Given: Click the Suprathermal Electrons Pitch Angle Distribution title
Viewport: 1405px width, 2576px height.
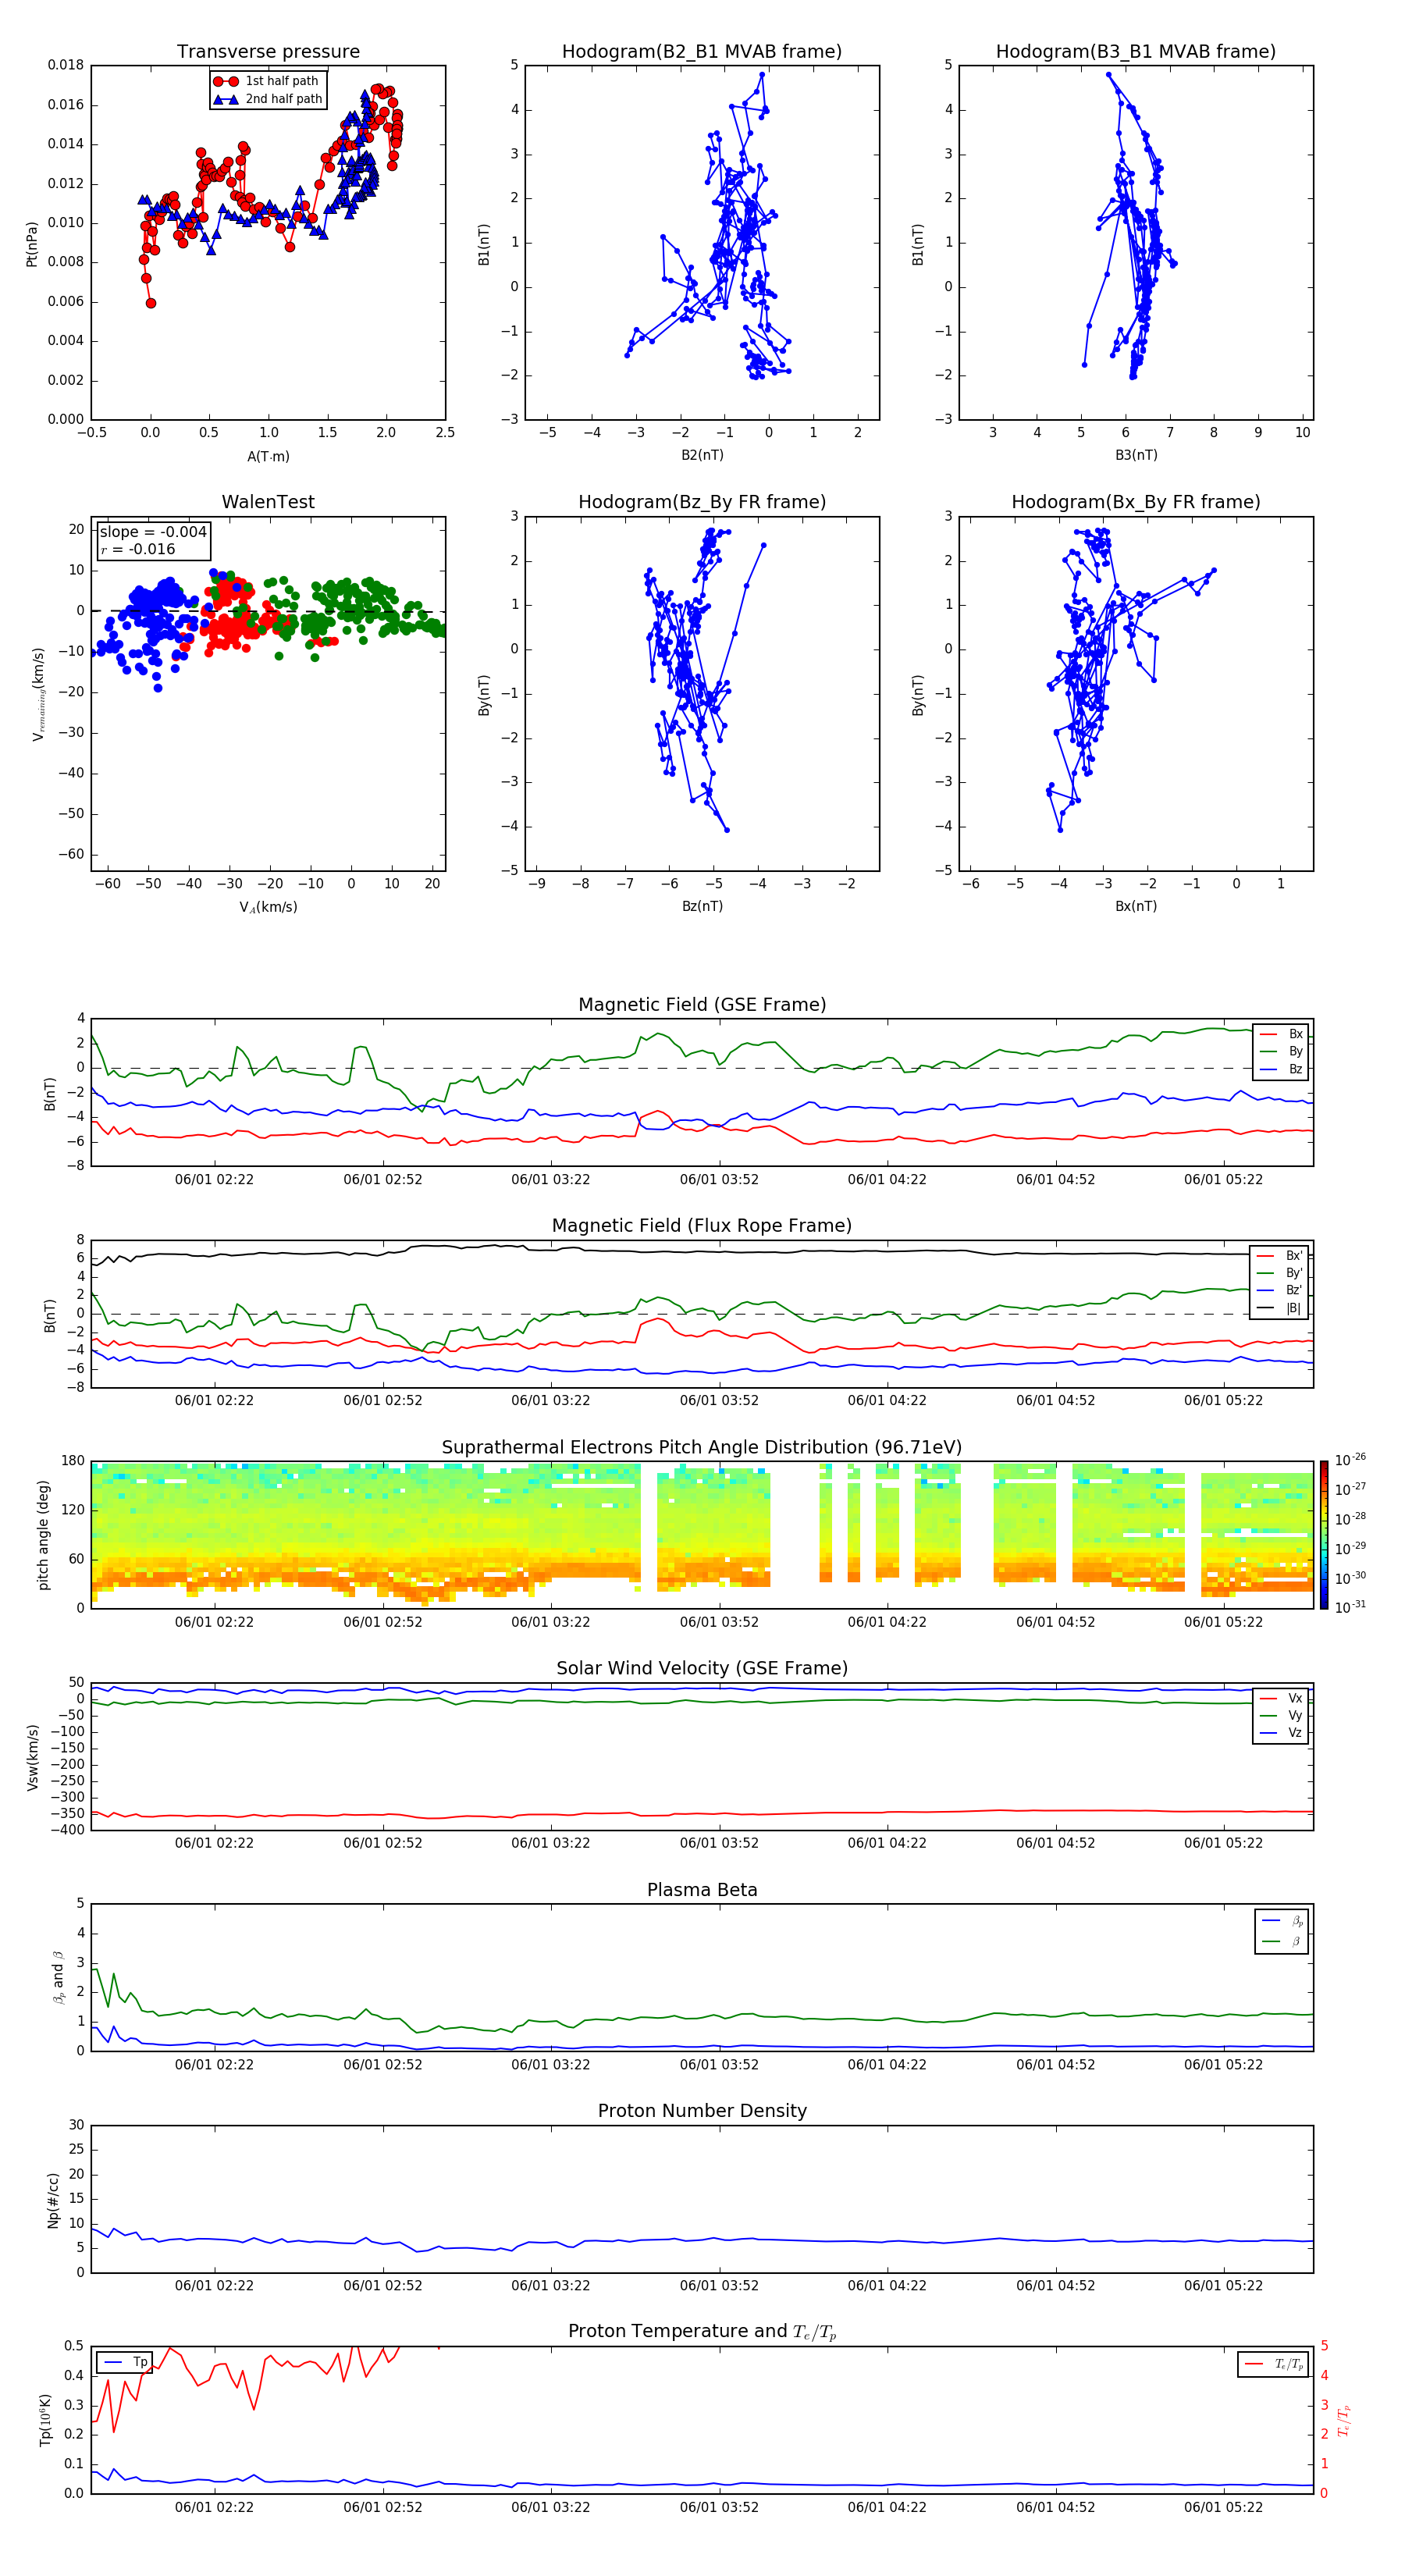Looking at the screenshot, I should click(x=702, y=1448).
